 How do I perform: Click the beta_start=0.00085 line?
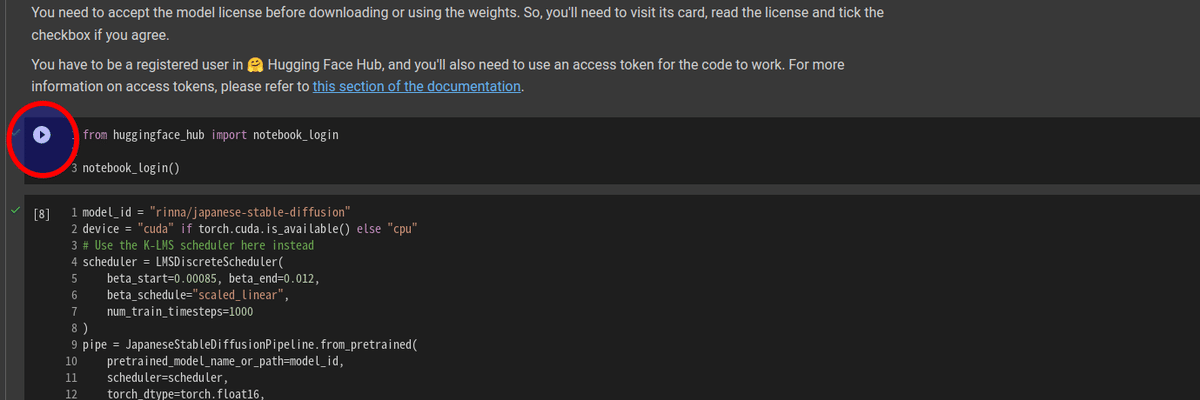pos(213,277)
